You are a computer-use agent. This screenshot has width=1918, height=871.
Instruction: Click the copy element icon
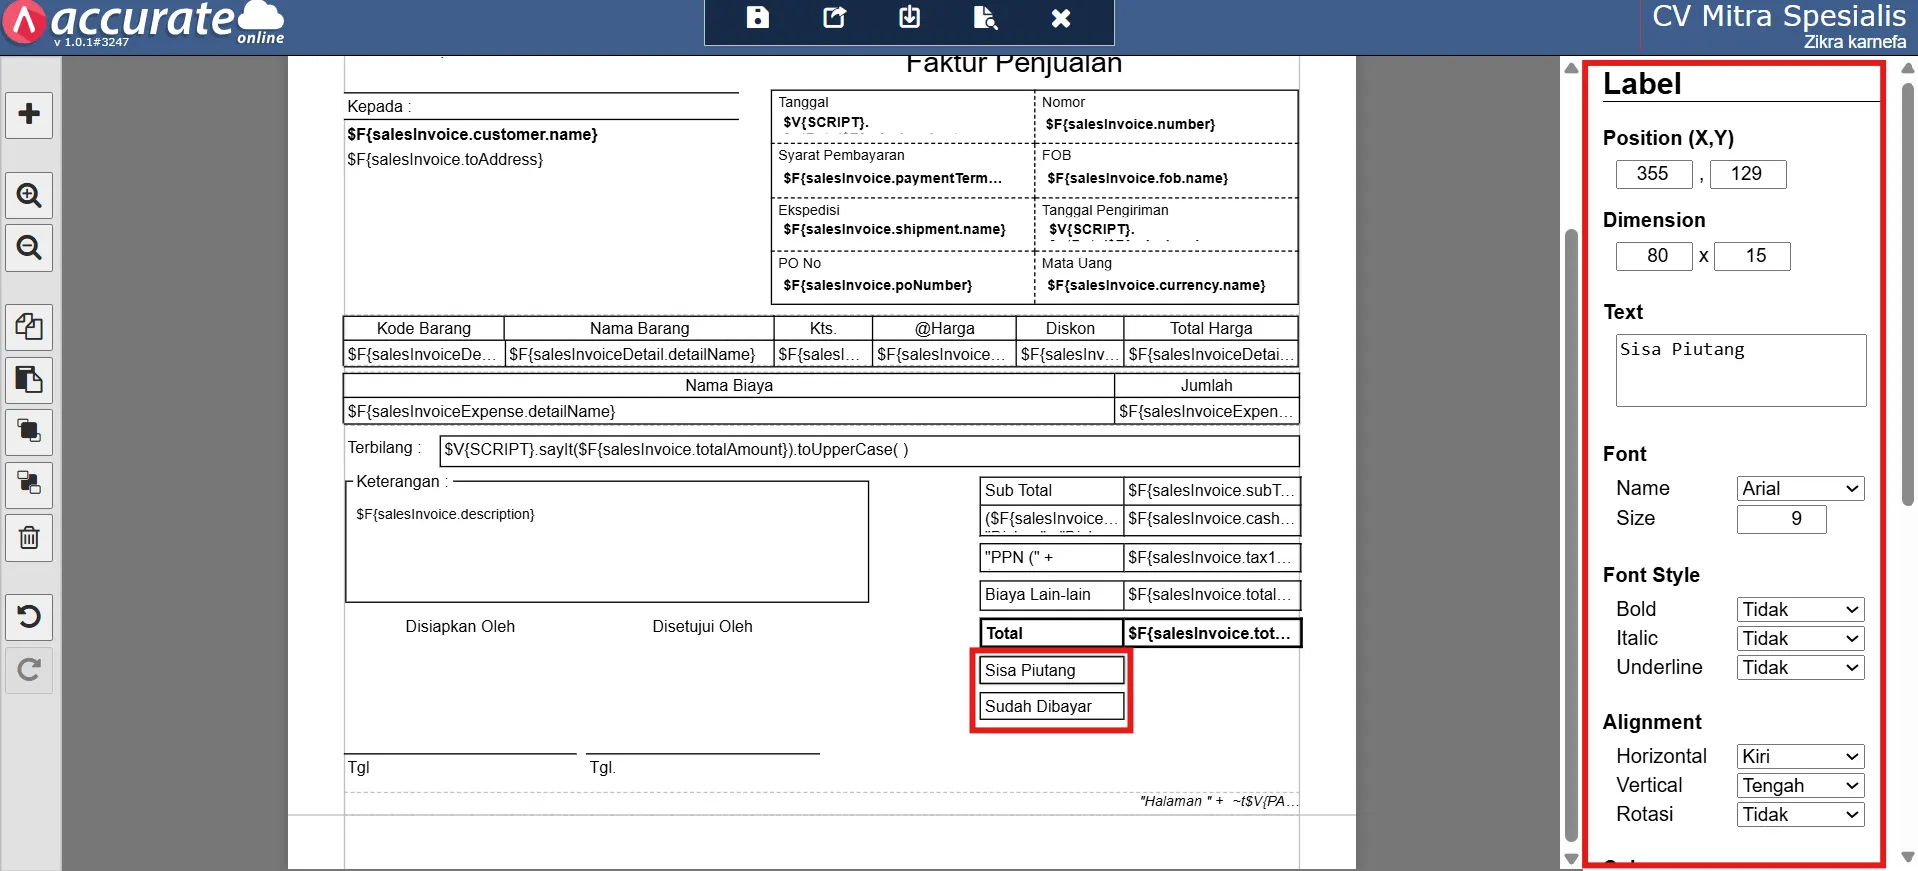29,327
